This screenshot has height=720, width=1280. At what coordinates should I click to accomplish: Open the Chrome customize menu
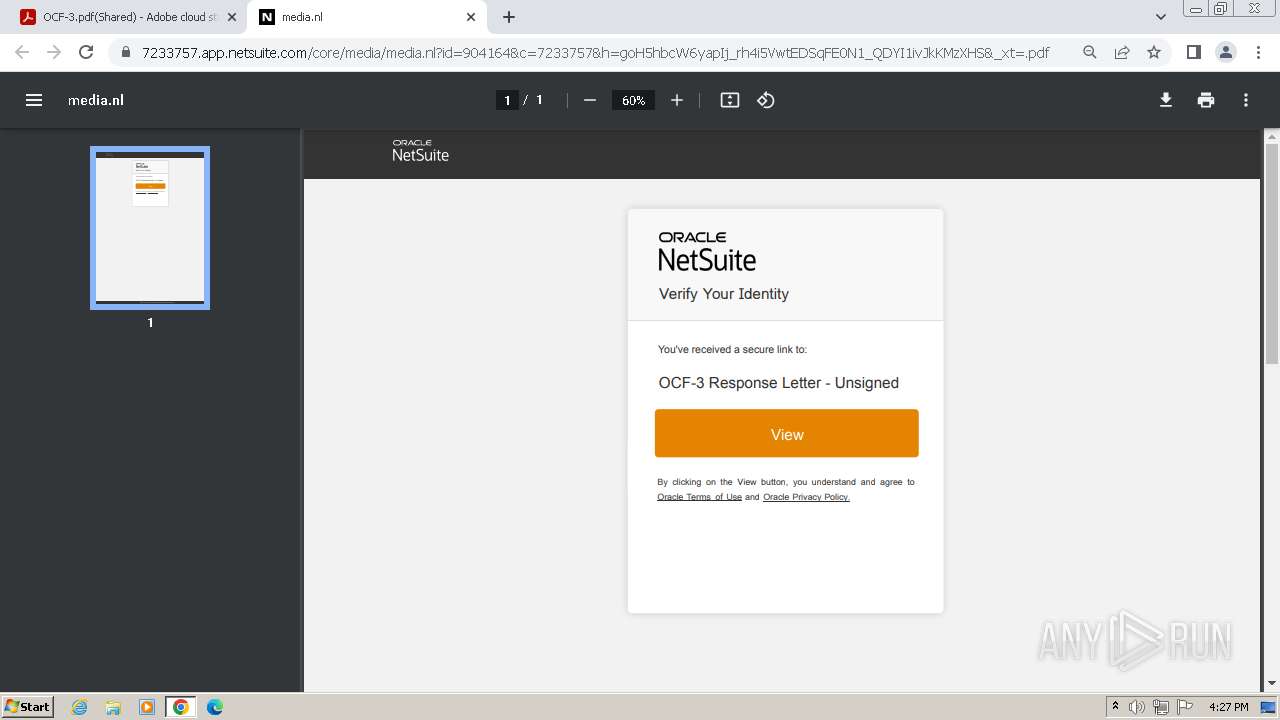tap(1259, 52)
